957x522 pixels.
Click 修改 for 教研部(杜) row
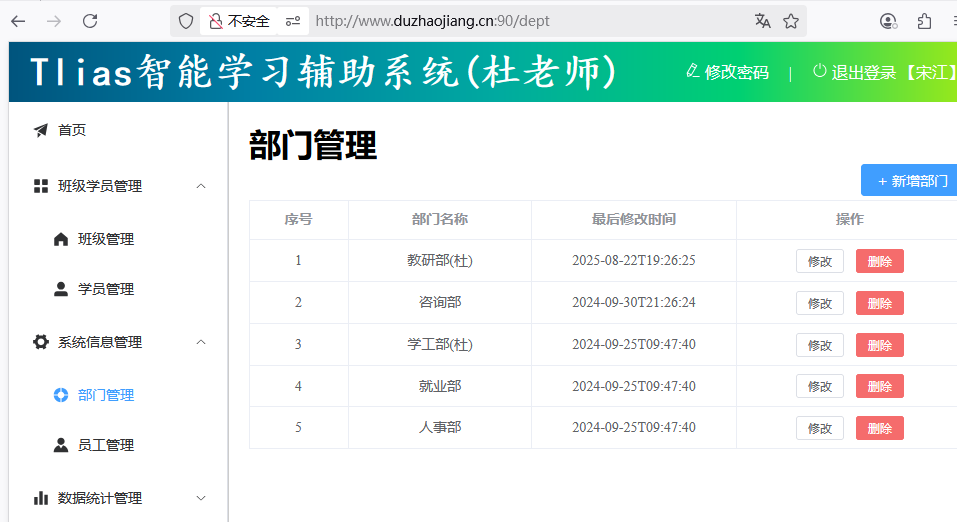(x=819, y=261)
